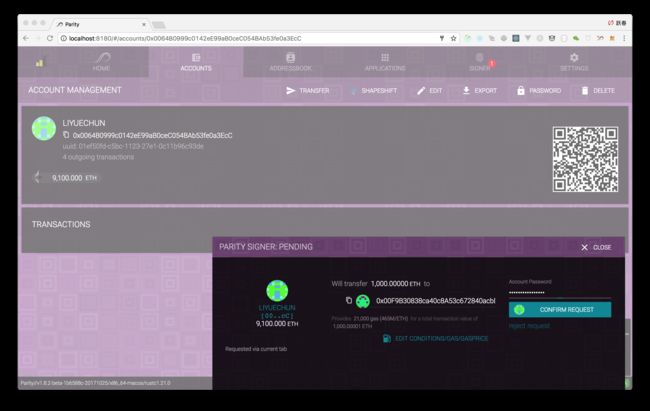
Task: Open the Addressbook tab
Action: tap(291, 62)
